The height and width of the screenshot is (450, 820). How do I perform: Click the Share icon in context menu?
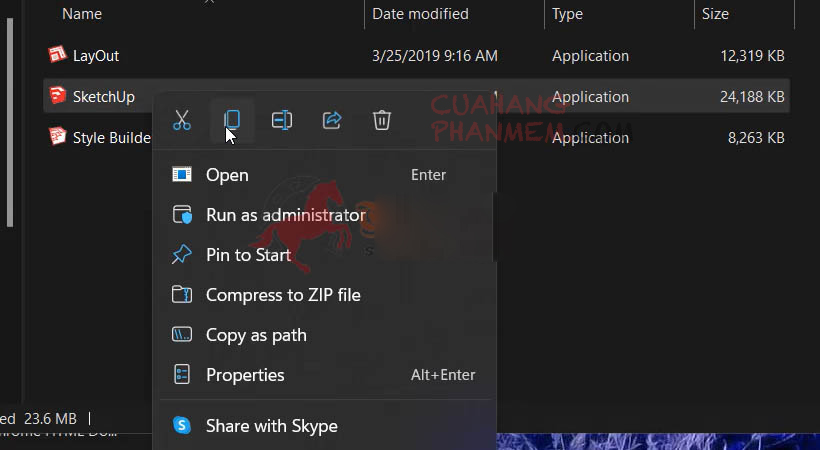[x=332, y=121]
